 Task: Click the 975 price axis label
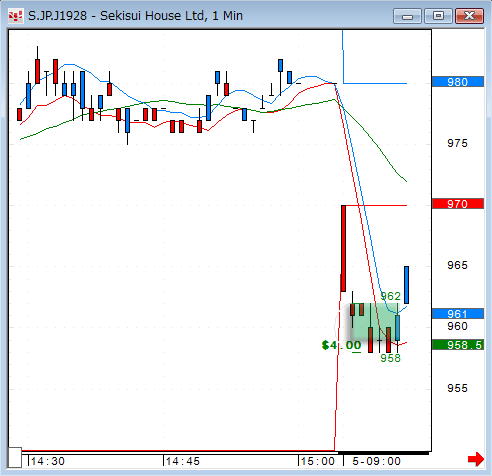(x=457, y=143)
